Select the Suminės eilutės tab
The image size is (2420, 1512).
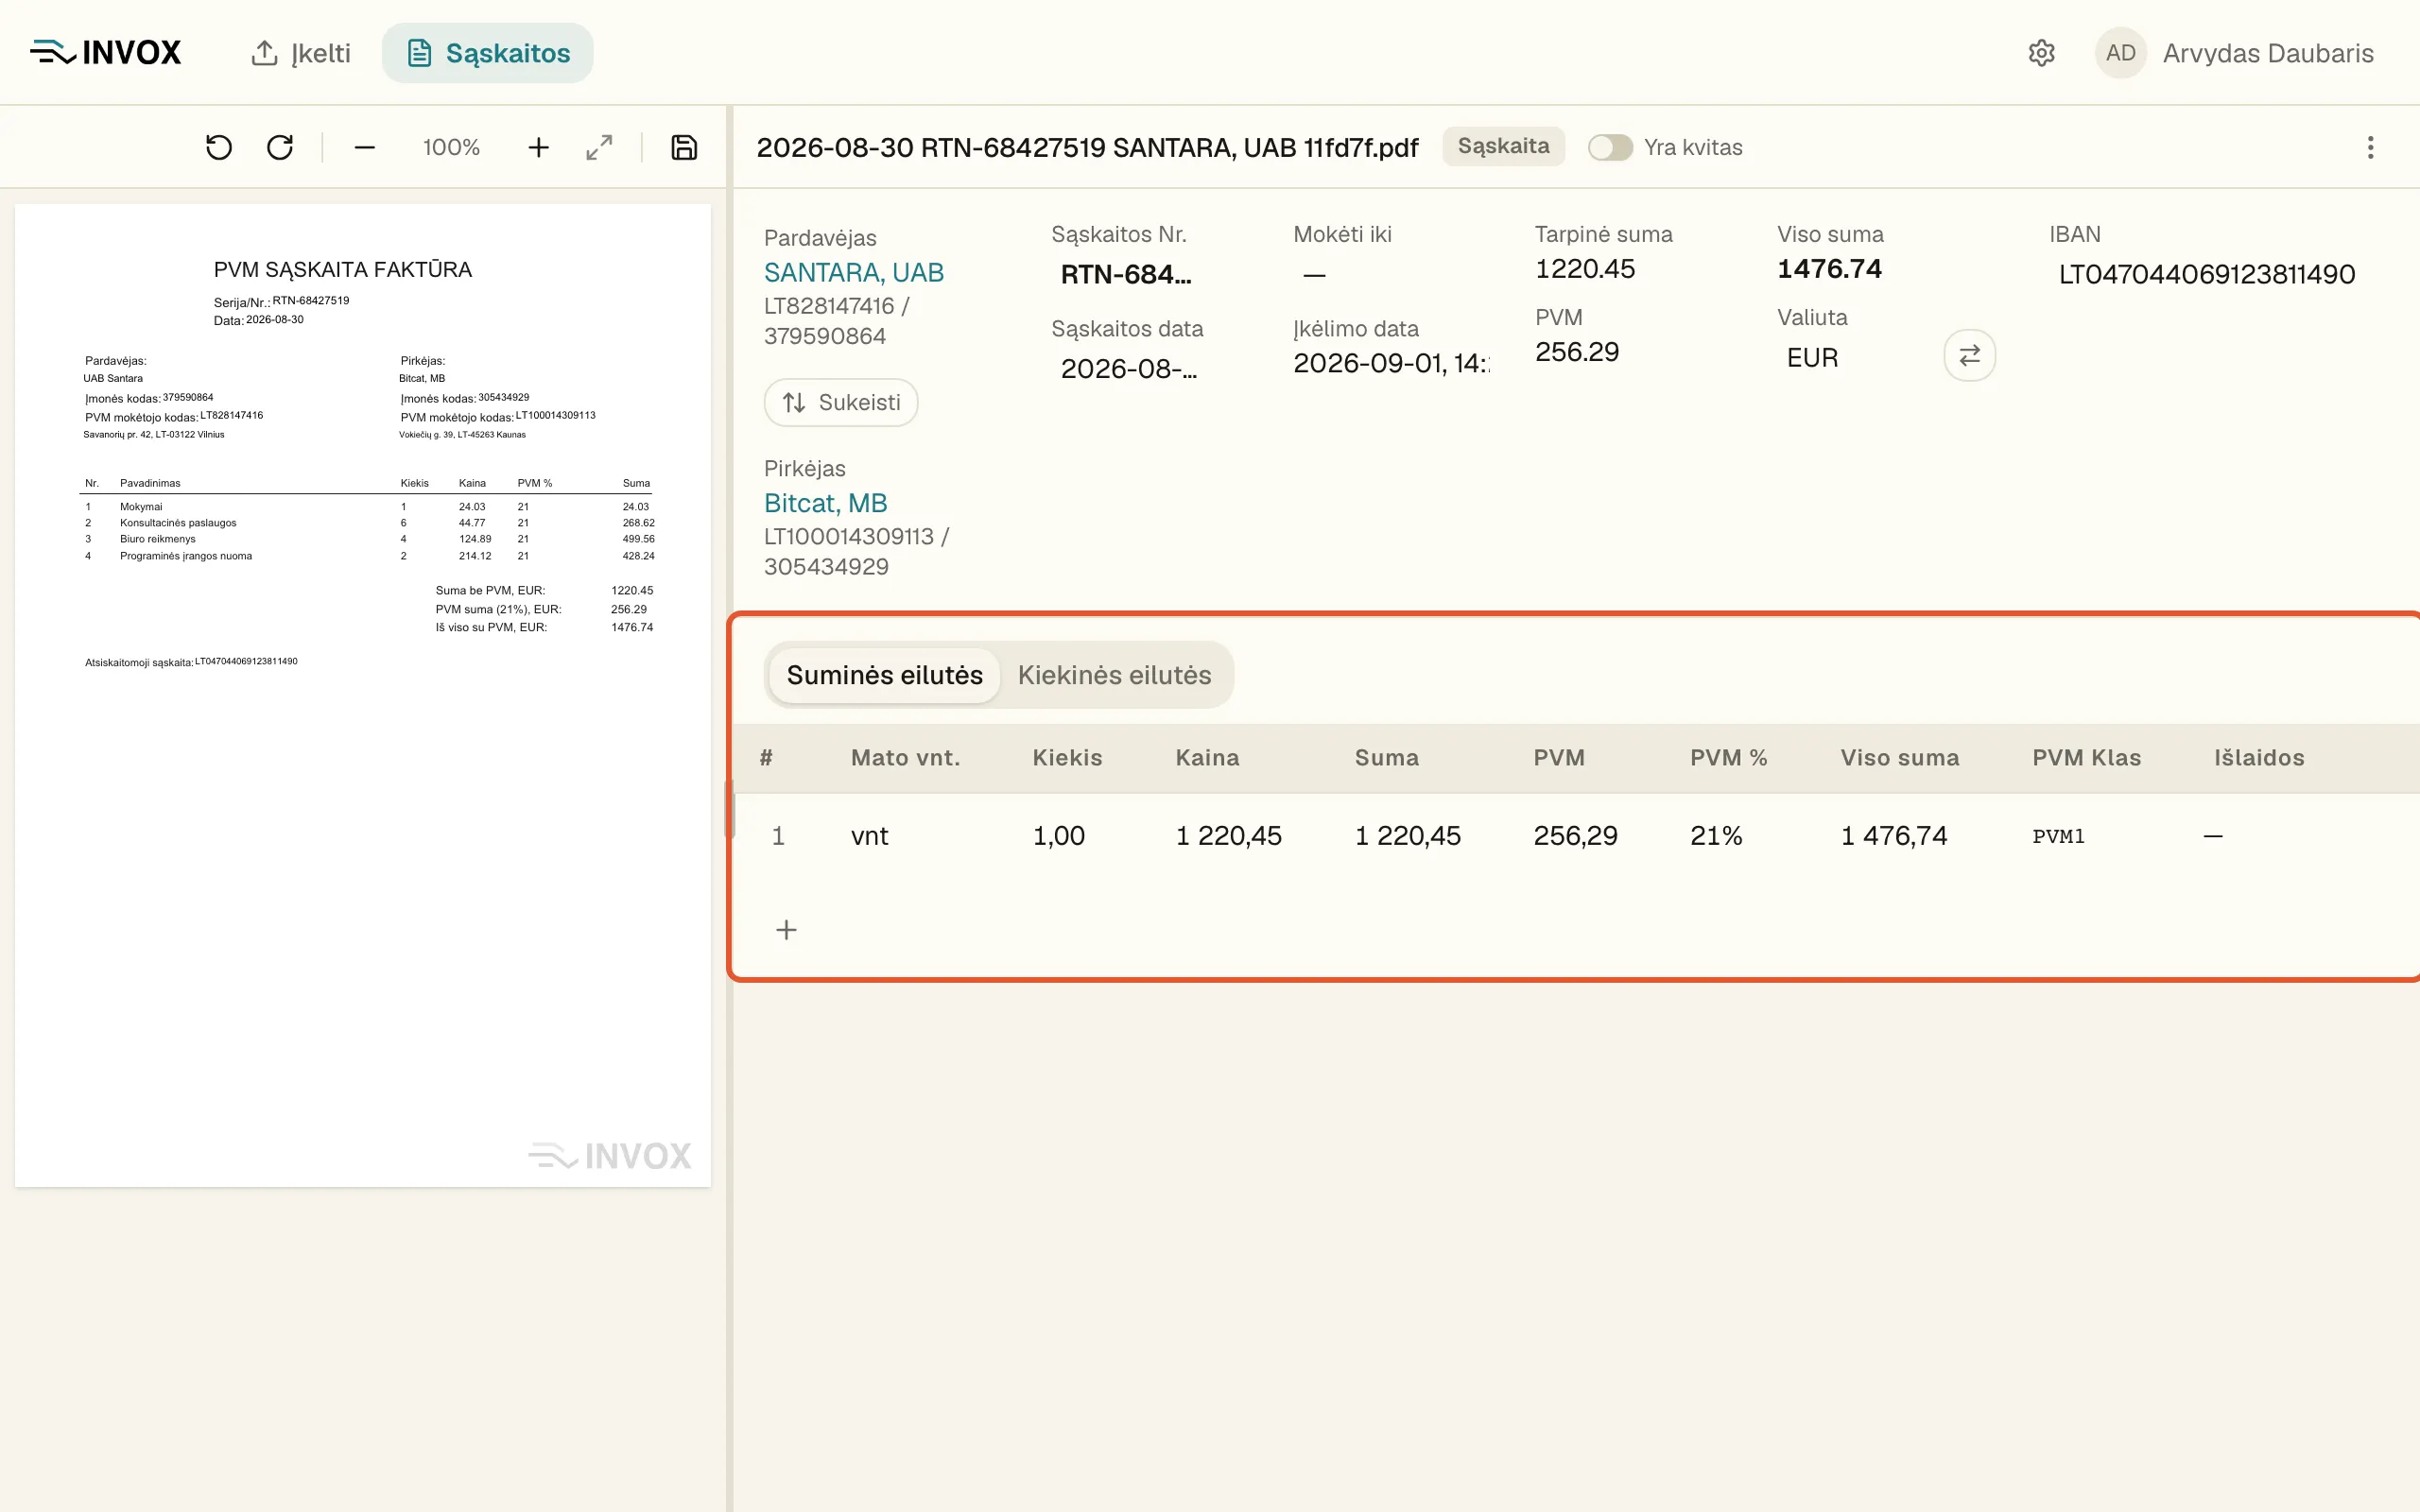(884, 675)
